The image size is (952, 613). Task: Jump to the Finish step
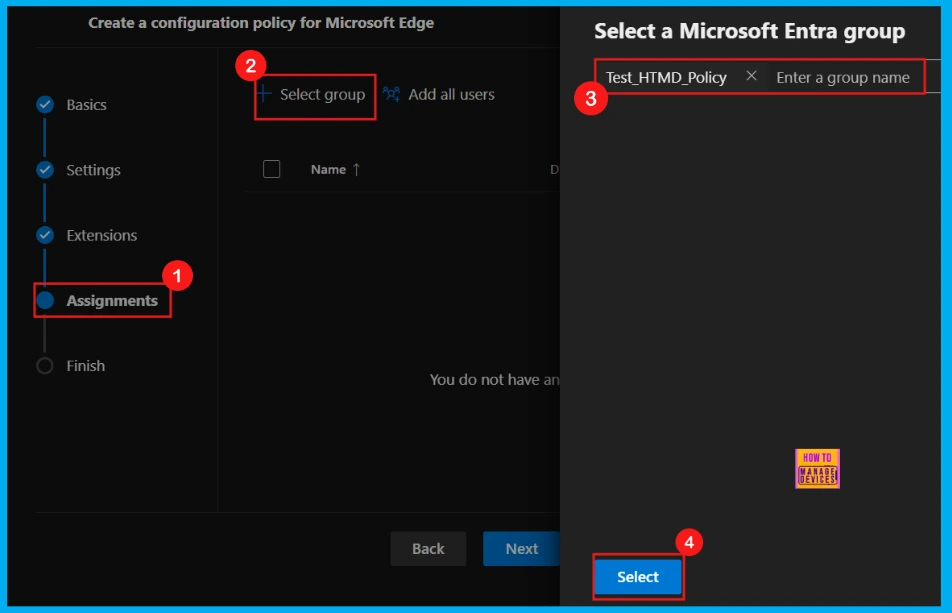pyautogui.click(x=86, y=366)
